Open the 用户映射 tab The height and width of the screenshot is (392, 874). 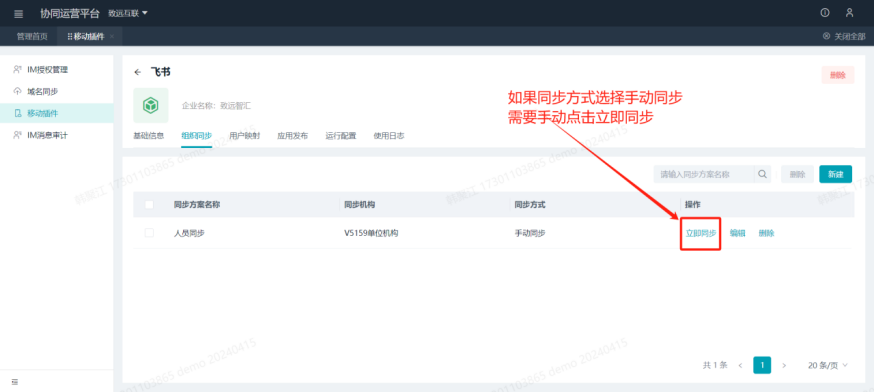244,135
